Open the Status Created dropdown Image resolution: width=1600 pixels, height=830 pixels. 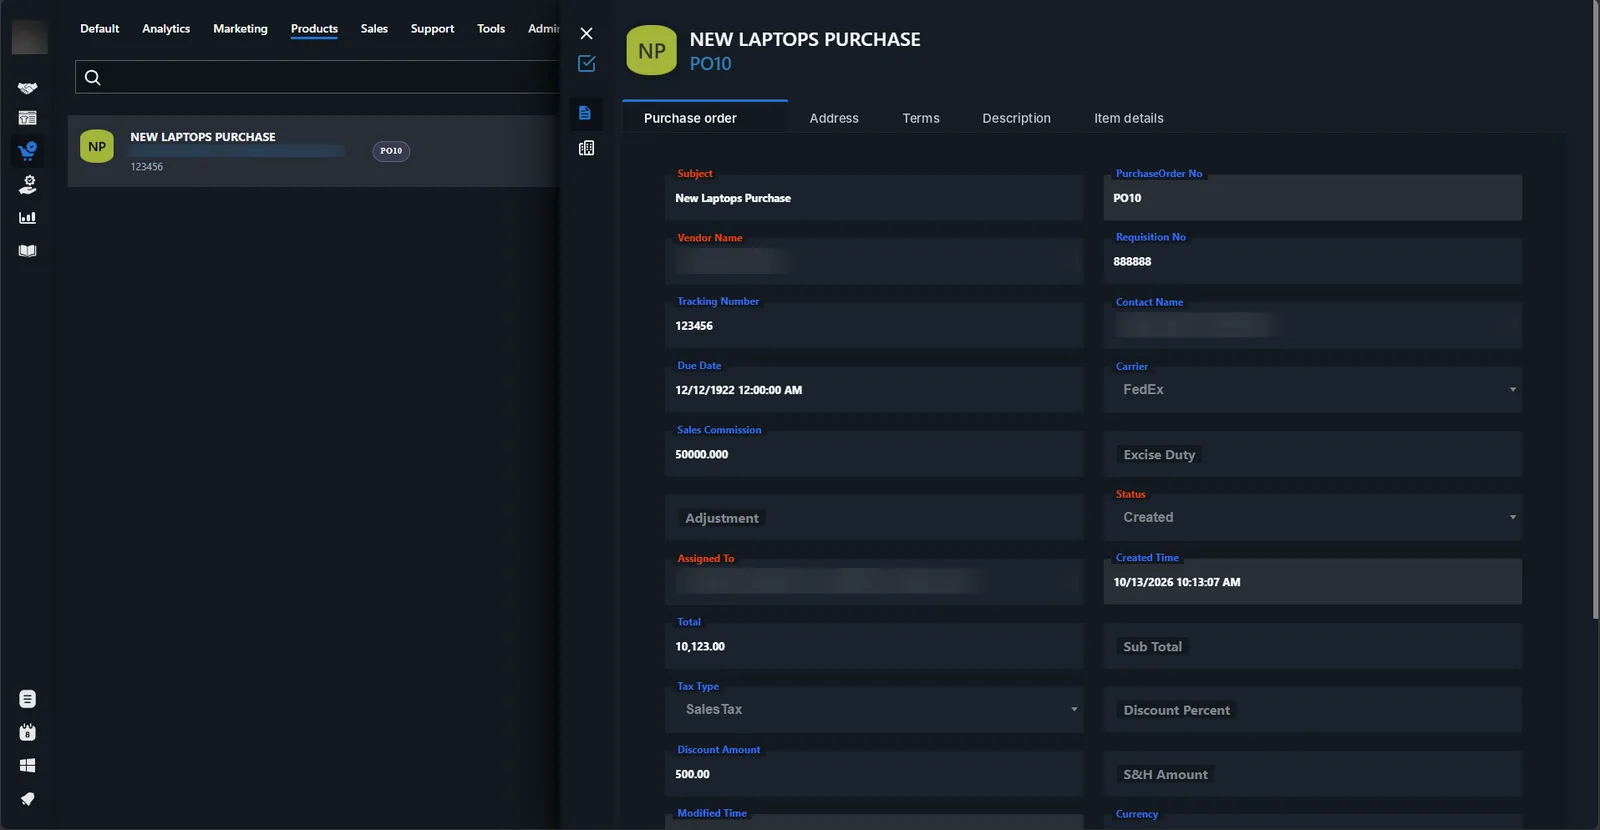tap(1312, 518)
